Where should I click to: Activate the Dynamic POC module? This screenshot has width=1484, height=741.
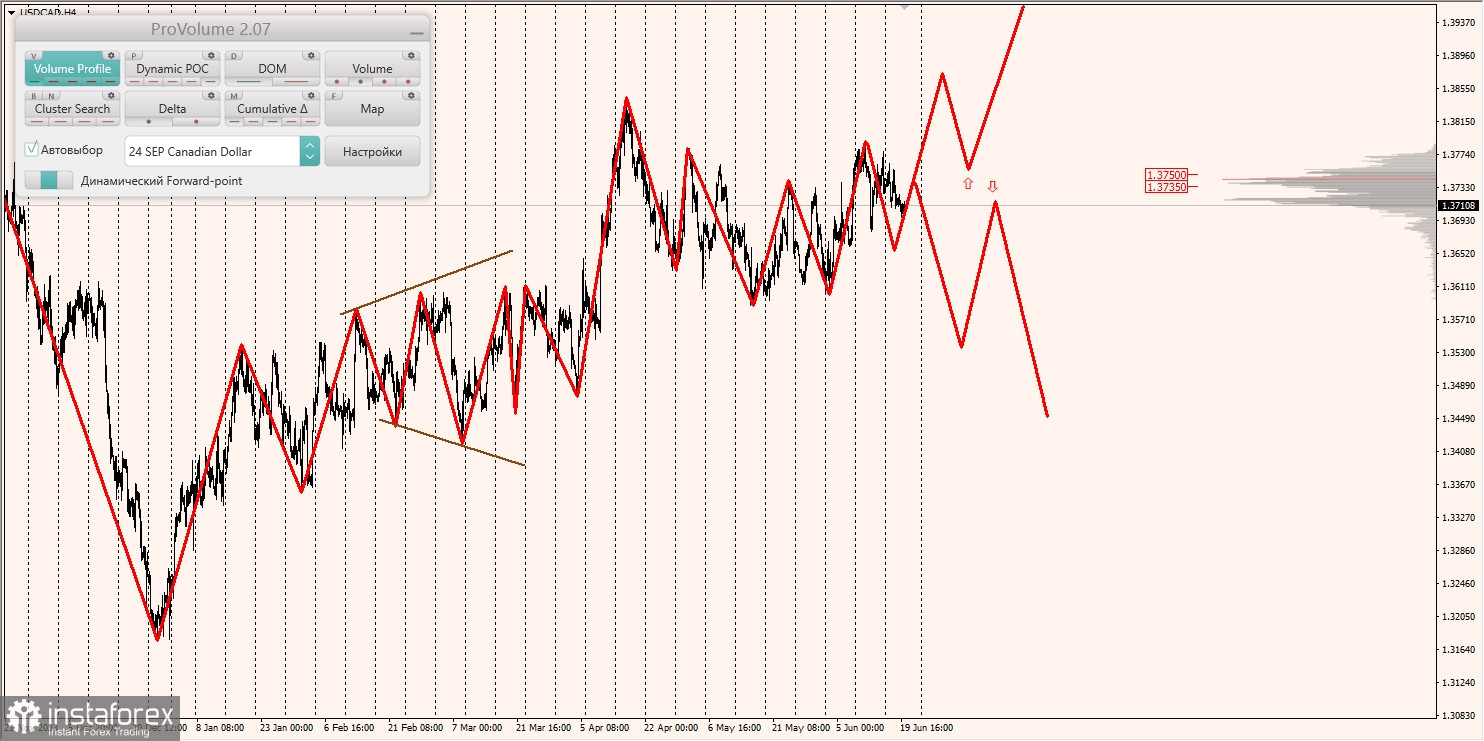[172, 68]
